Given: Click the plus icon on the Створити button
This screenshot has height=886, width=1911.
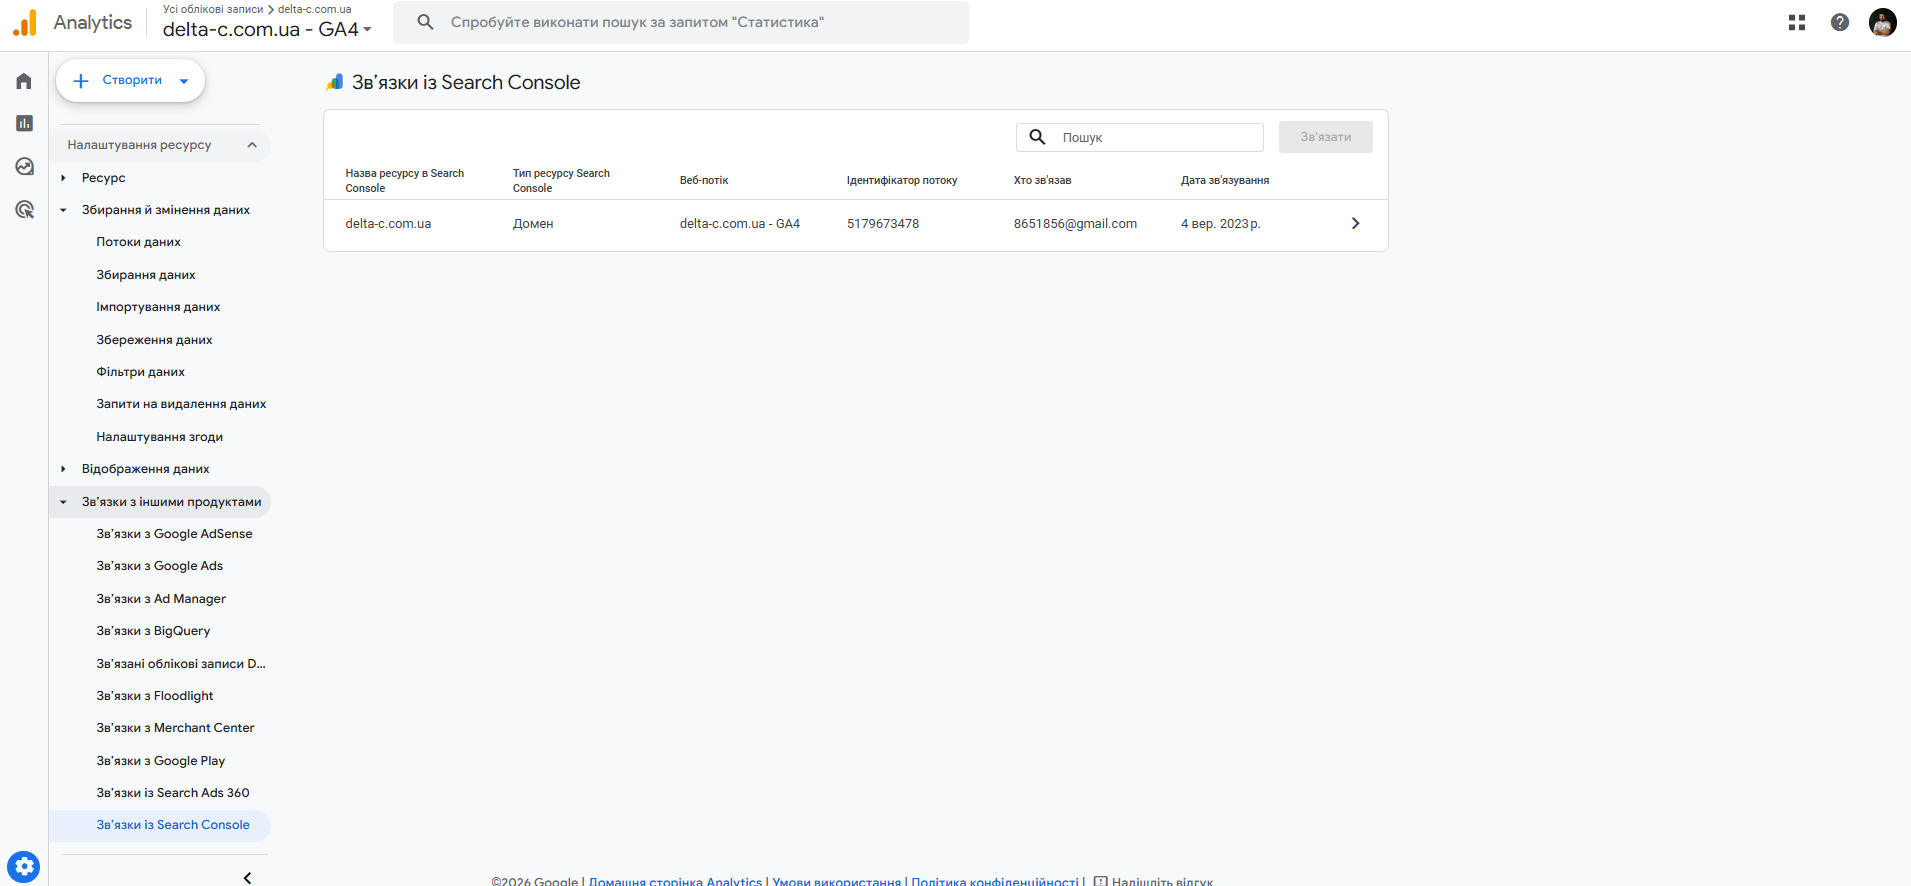Looking at the screenshot, I should pos(81,81).
